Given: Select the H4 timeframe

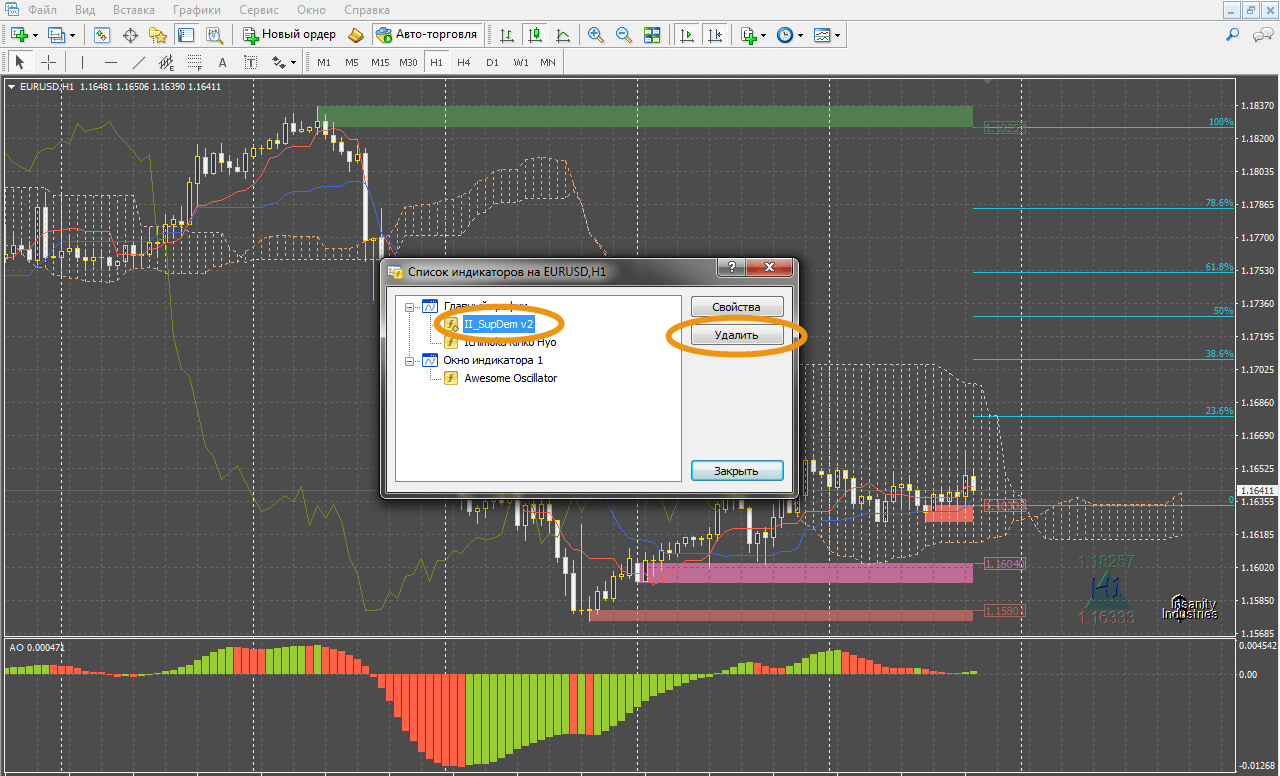Looking at the screenshot, I should coord(464,62).
